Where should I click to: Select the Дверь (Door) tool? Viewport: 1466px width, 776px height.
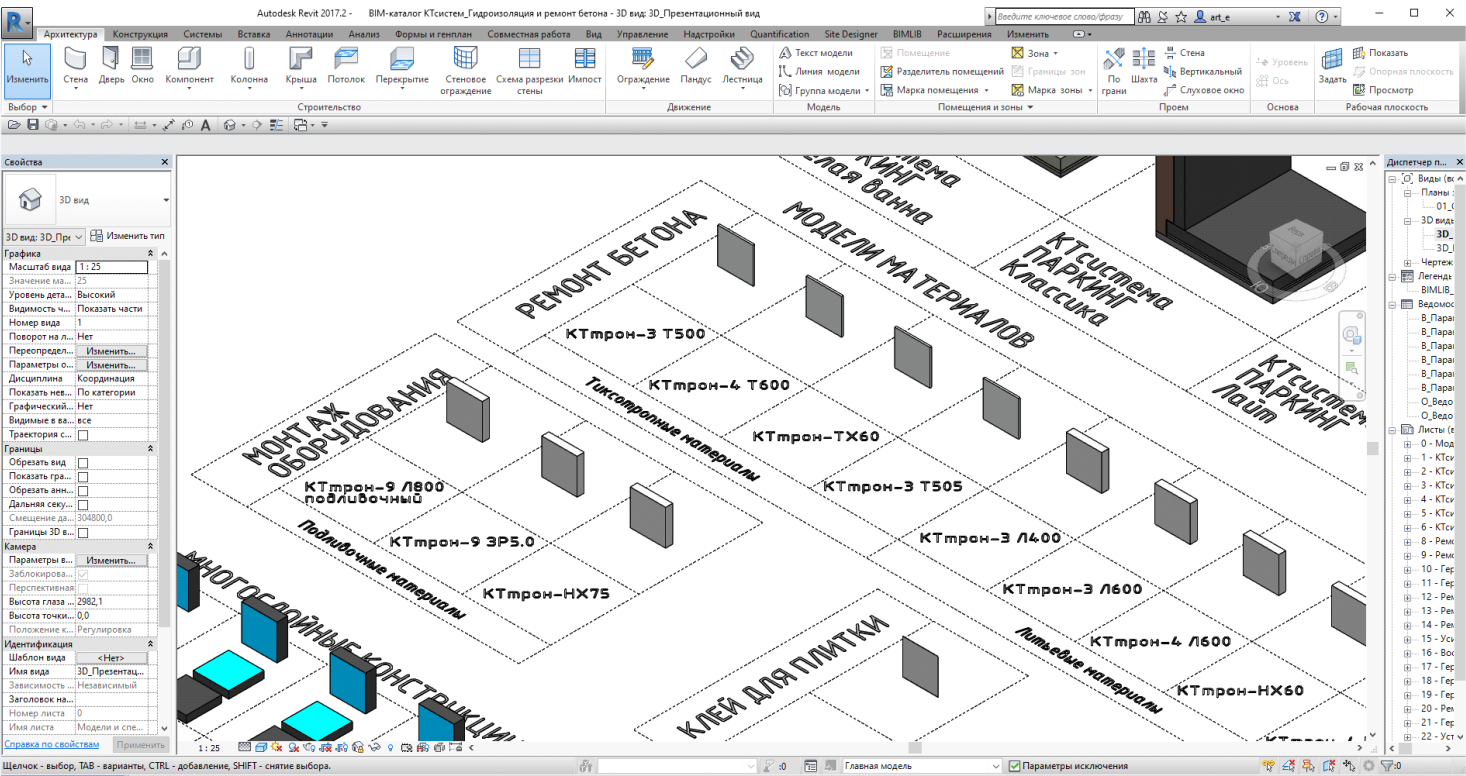click(112, 66)
